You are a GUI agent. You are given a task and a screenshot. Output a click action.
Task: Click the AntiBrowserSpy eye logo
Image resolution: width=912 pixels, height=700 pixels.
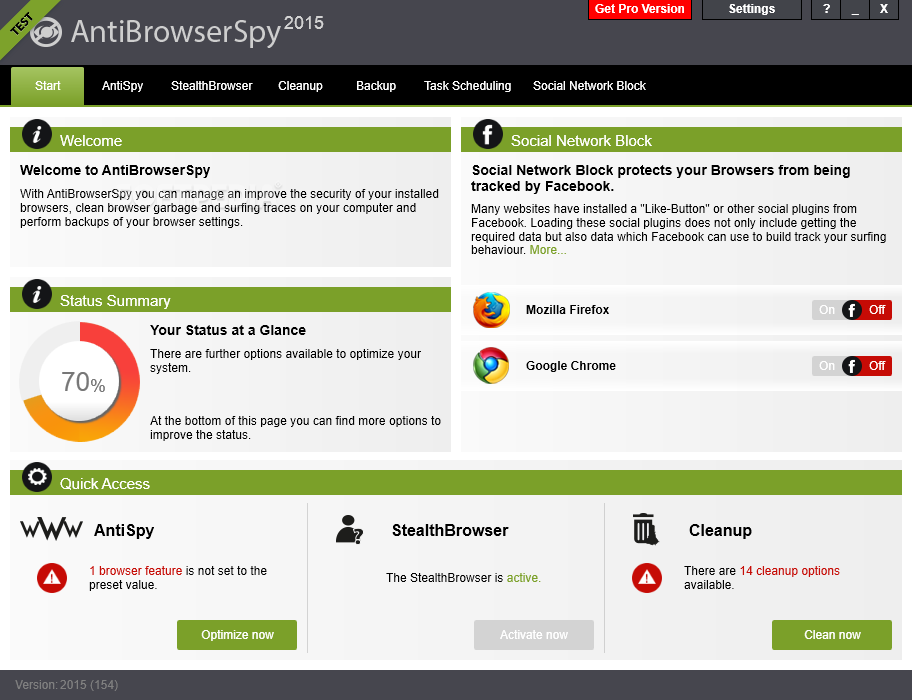(46, 32)
